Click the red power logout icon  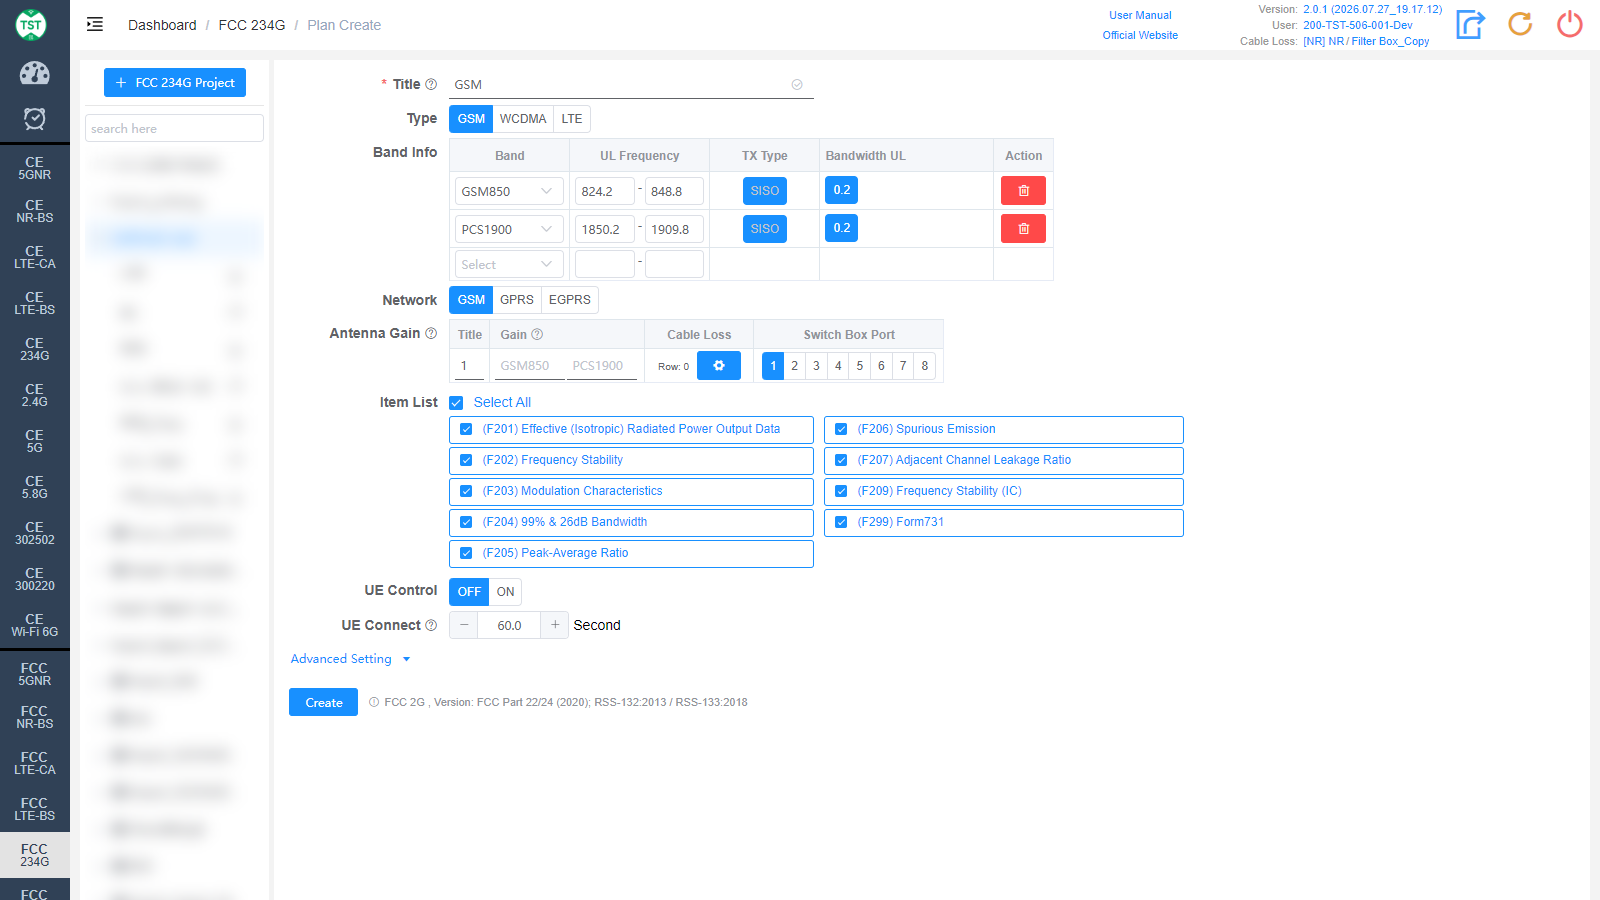1570,24
